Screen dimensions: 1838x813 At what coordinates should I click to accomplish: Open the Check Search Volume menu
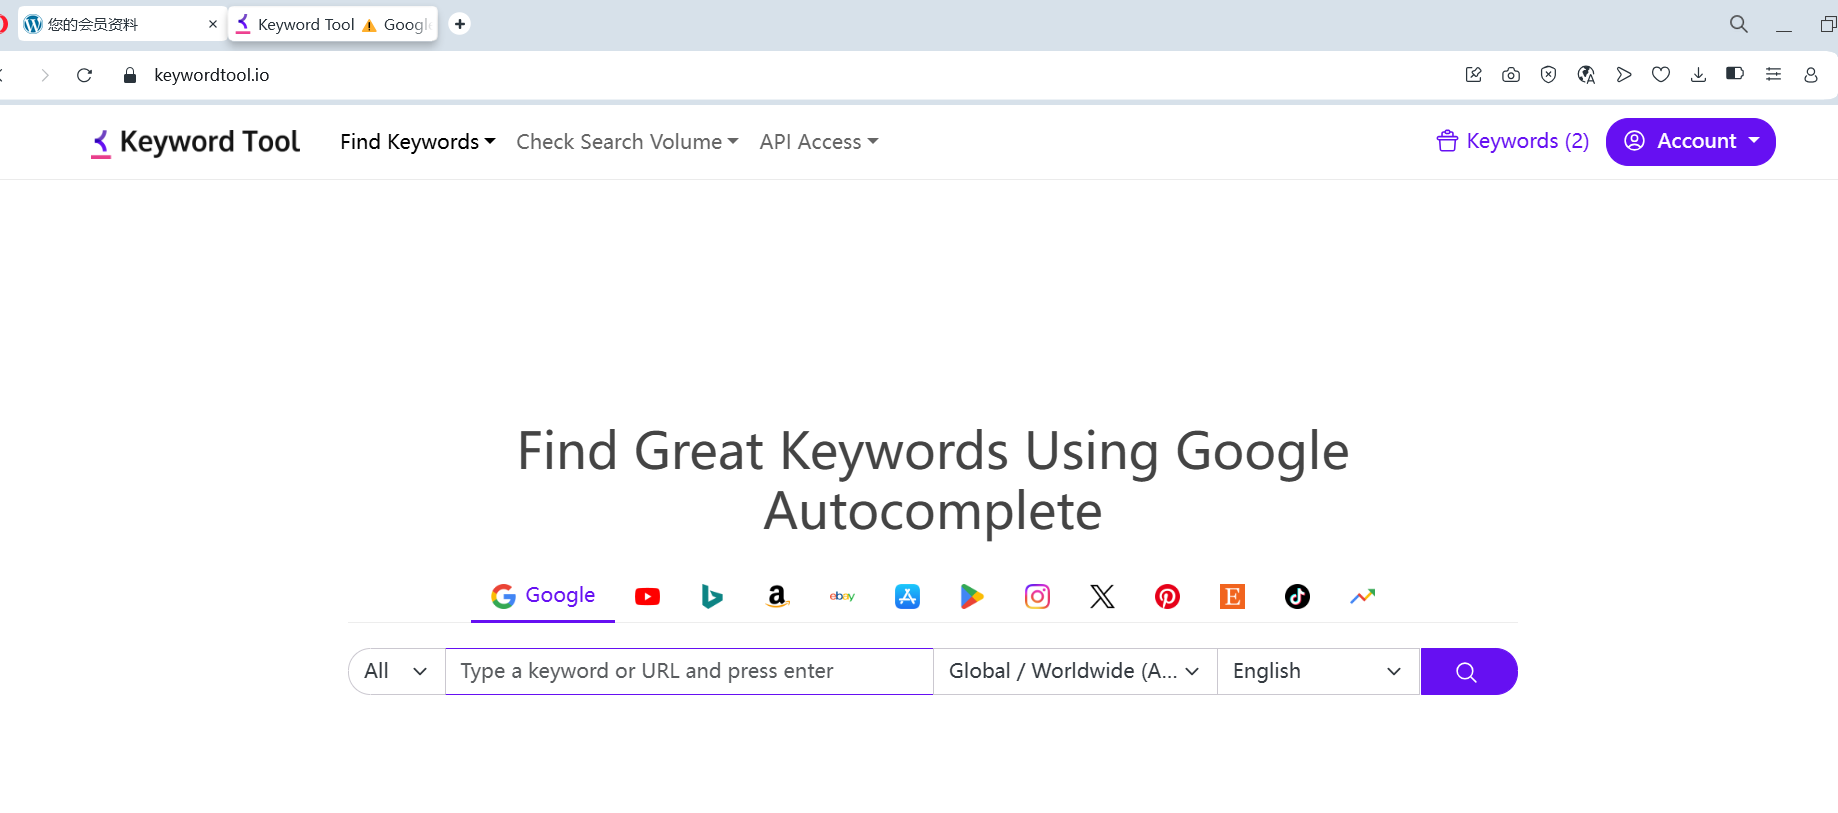[x=627, y=142]
